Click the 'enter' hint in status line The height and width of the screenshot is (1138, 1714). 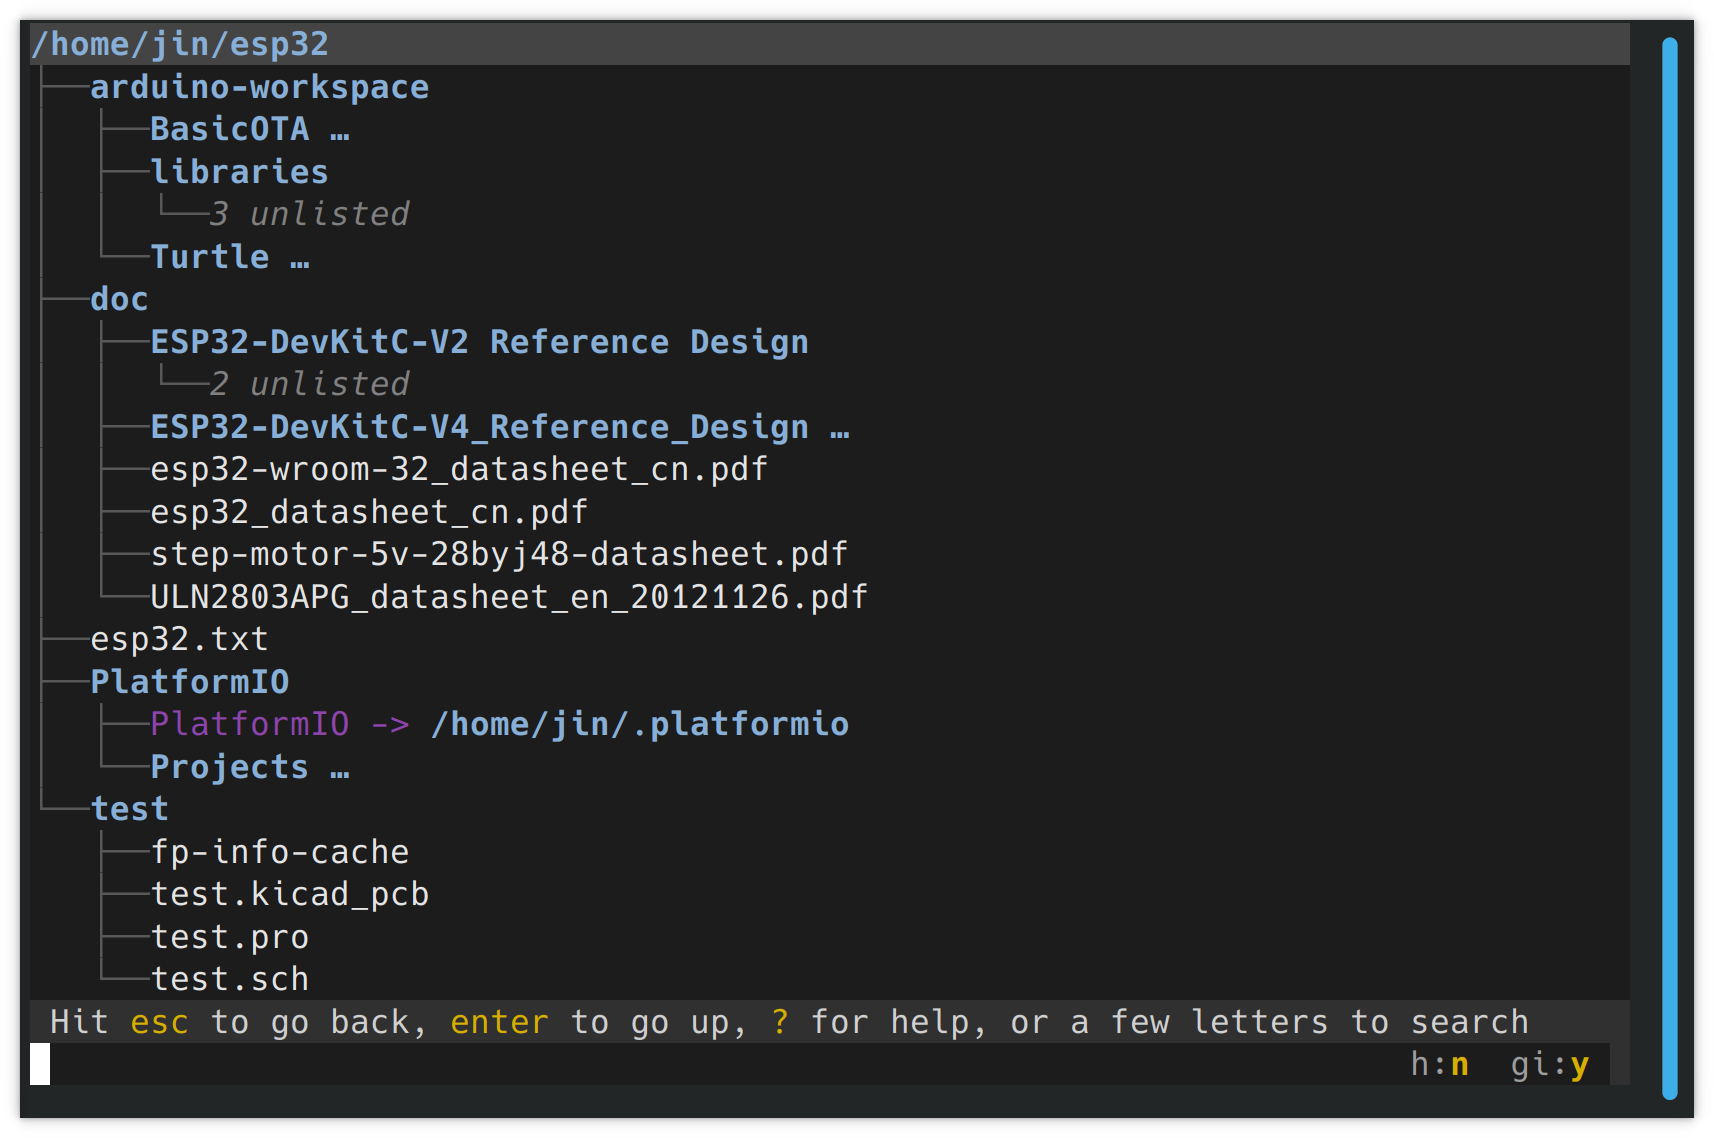[x=500, y=1022]
